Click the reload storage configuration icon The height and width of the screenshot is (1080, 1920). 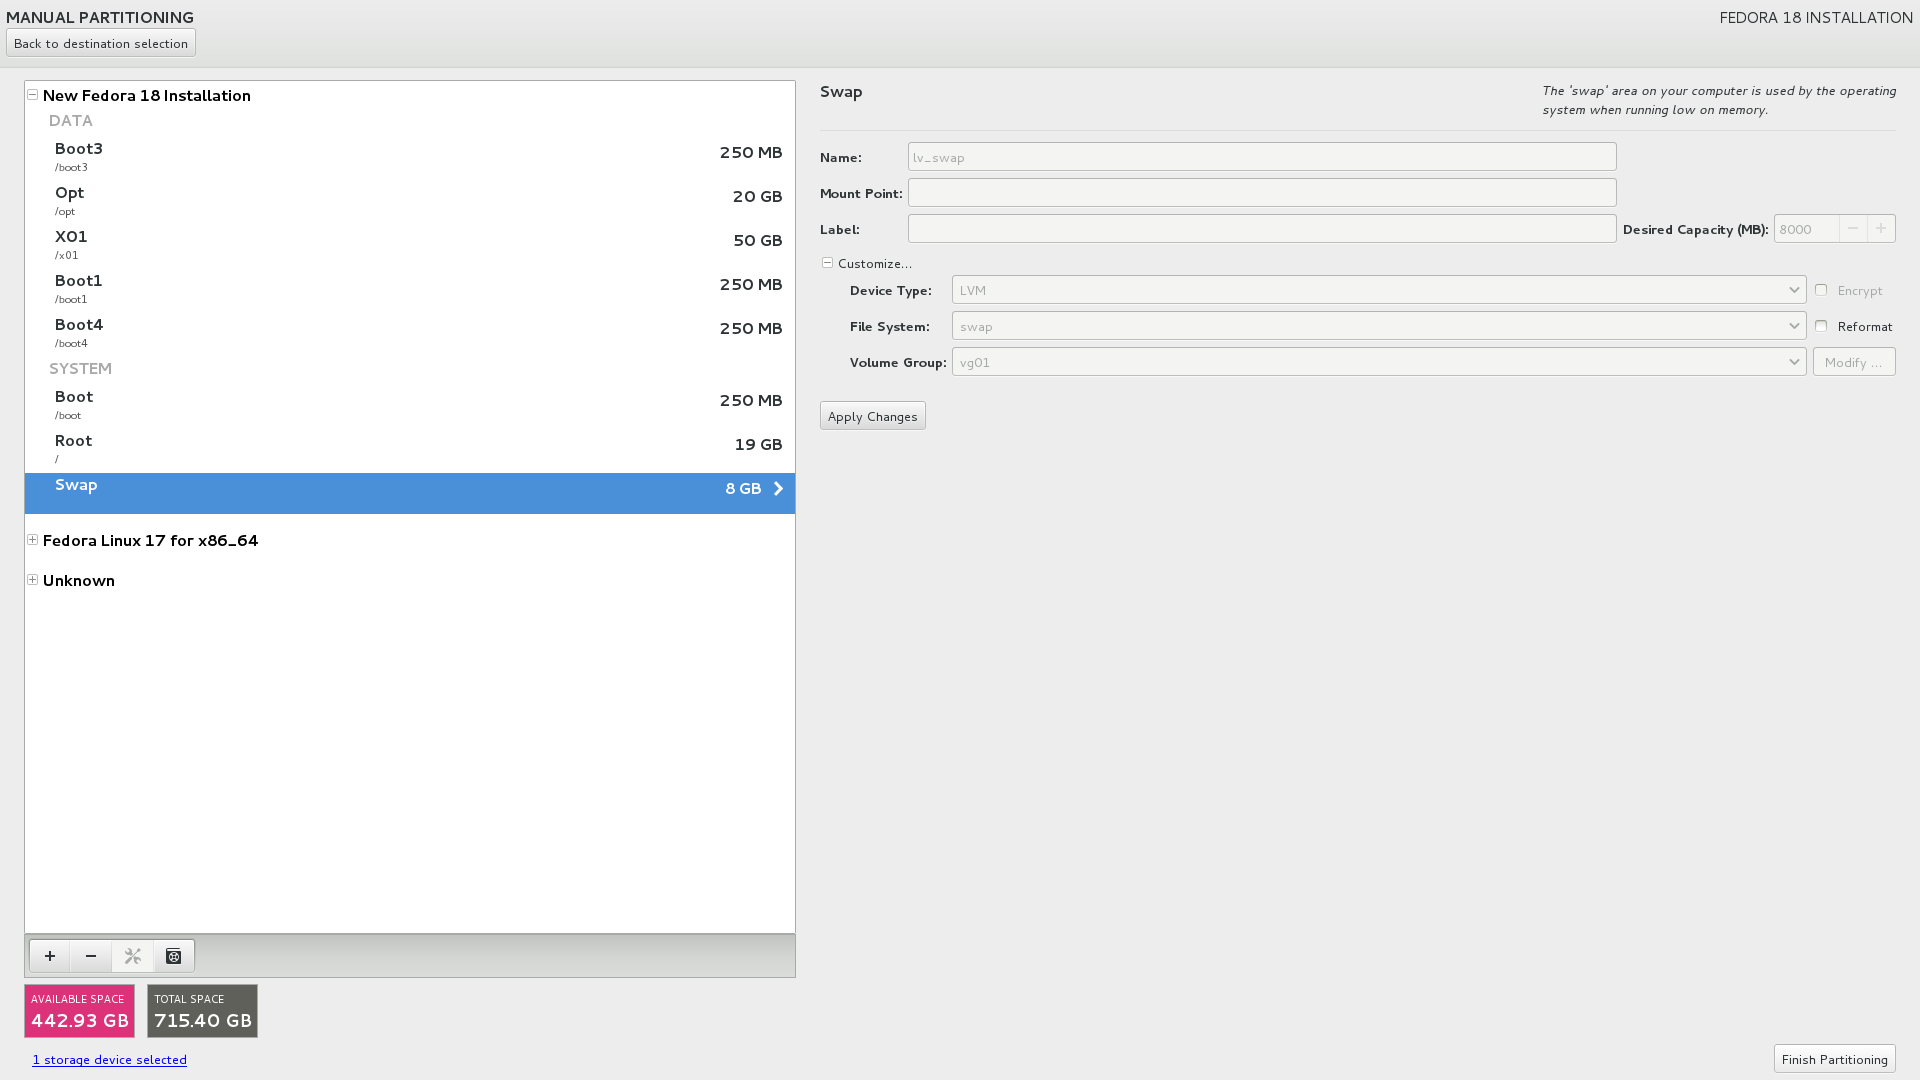click(174, 956)
